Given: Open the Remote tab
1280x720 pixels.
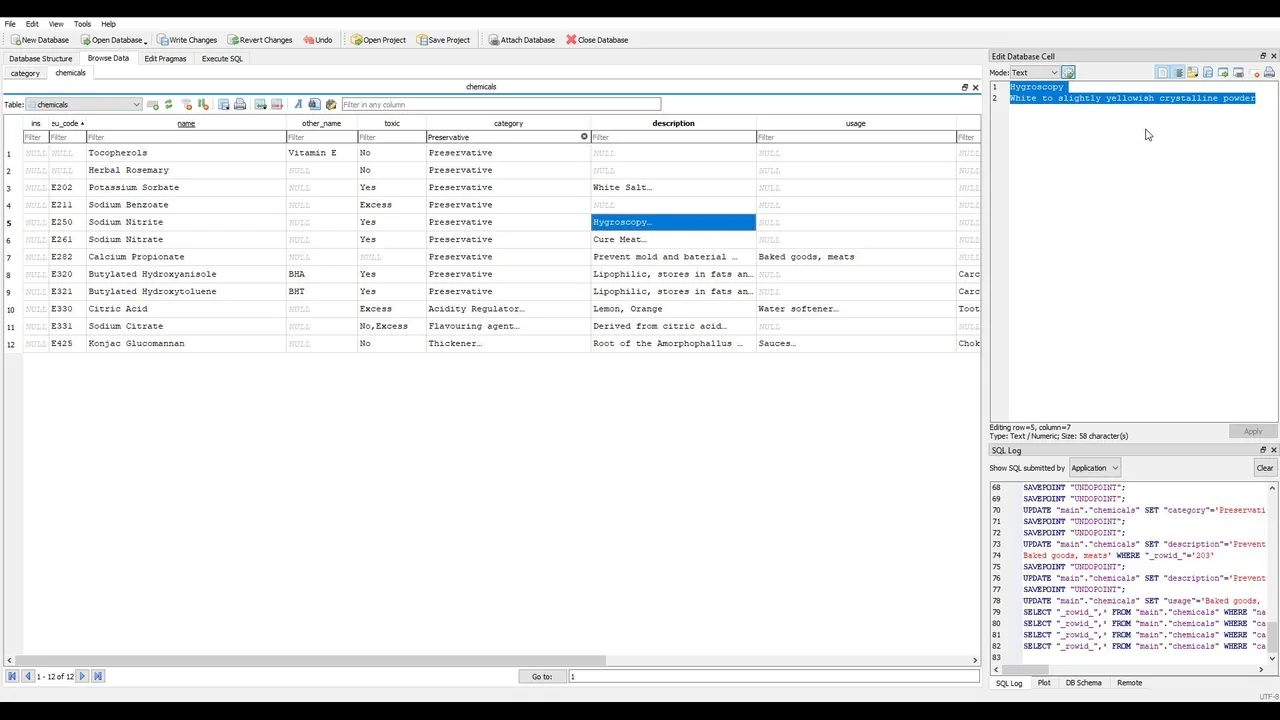Looking at the screenshot, I should click(1129, 683).
